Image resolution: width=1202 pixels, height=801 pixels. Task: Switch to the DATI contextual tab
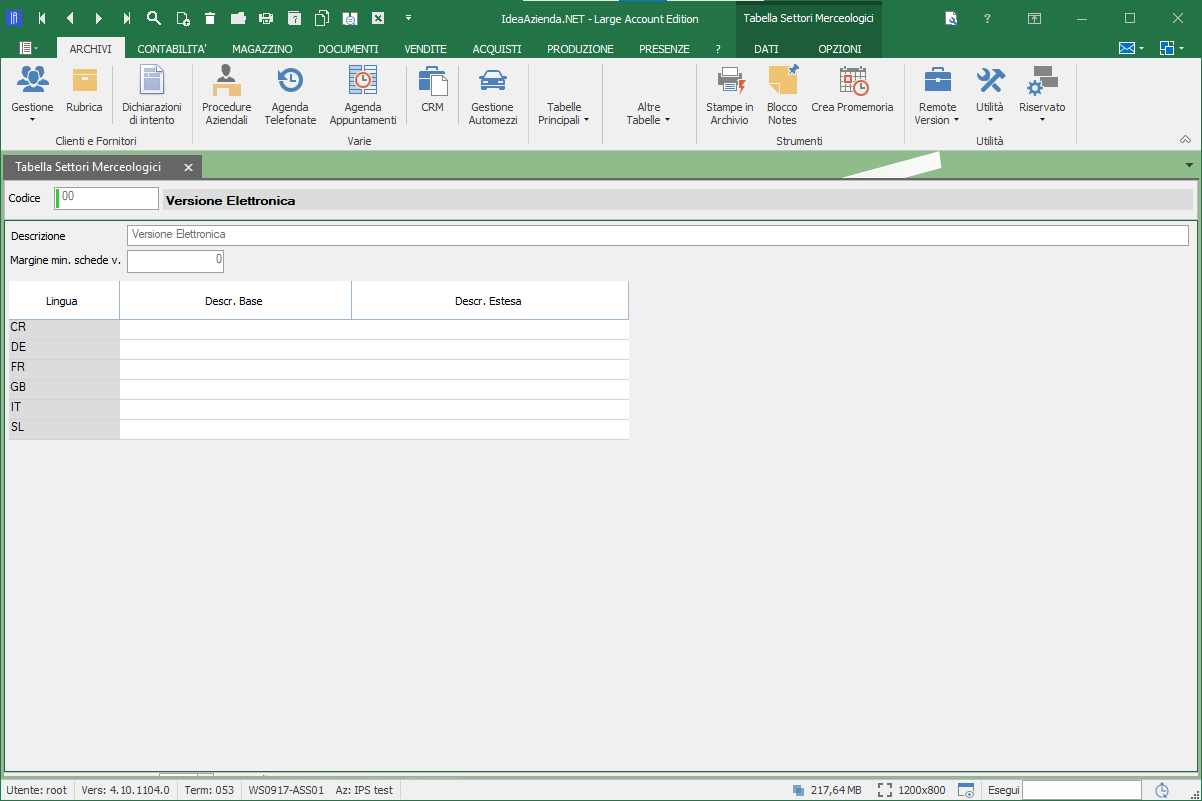[766, 48]
